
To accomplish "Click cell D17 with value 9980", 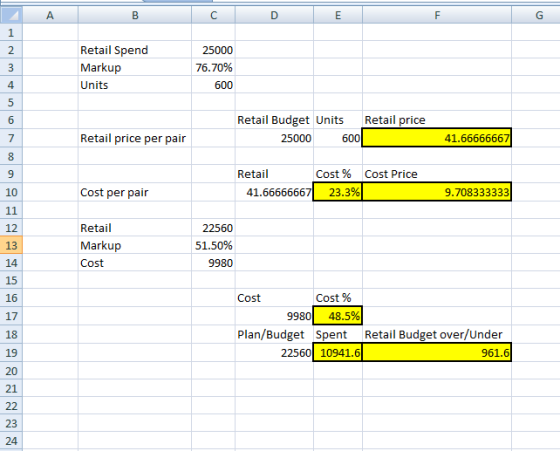I will 274,316.
